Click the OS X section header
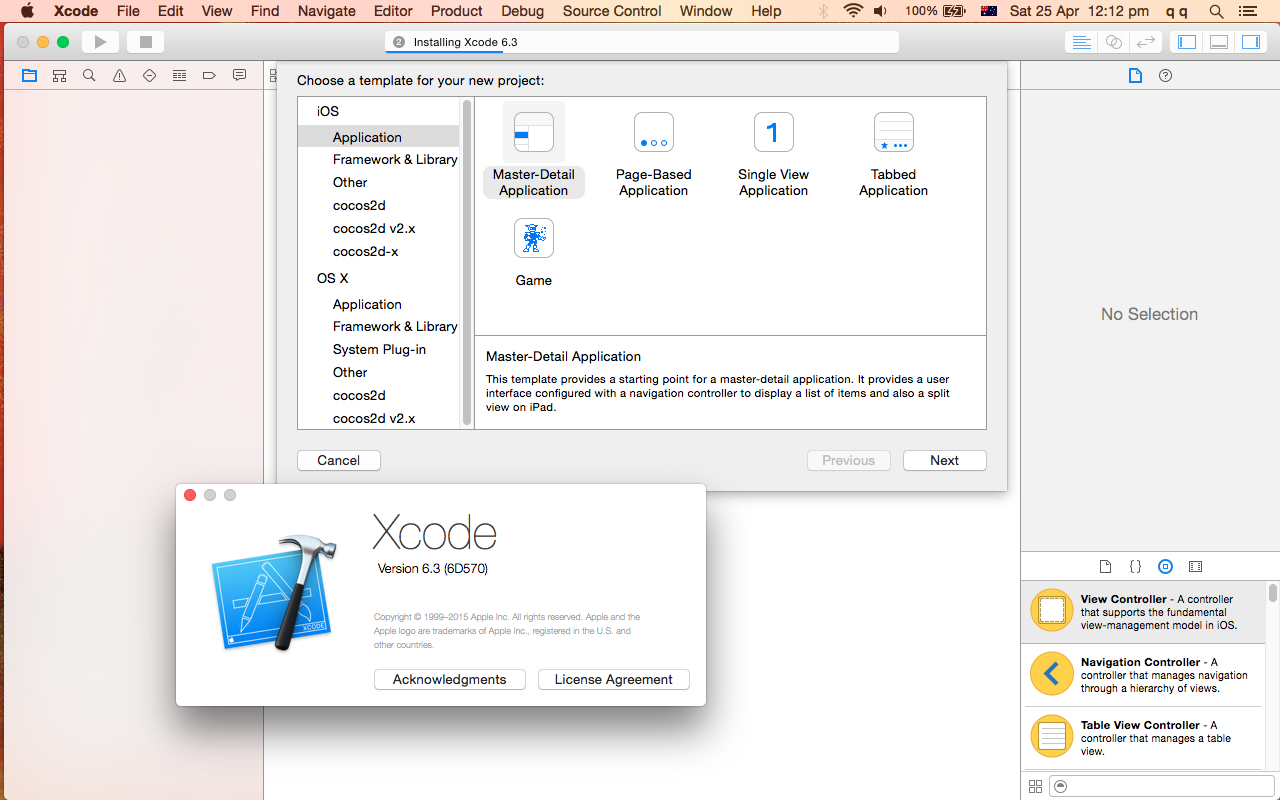The height and width of the screenshot is (800, 1280). click(x=333, y=278)
